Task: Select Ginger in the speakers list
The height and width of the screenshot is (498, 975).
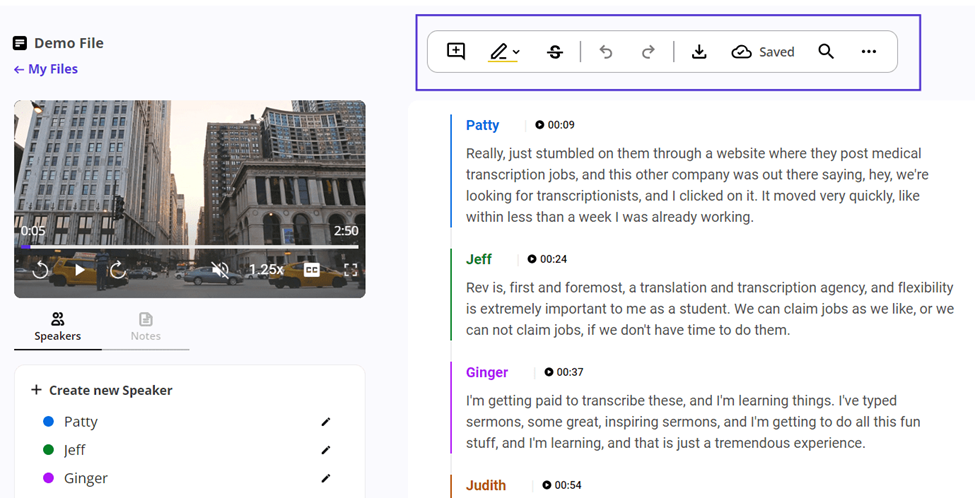Action: pyautogui.click(x=86, y=478)
